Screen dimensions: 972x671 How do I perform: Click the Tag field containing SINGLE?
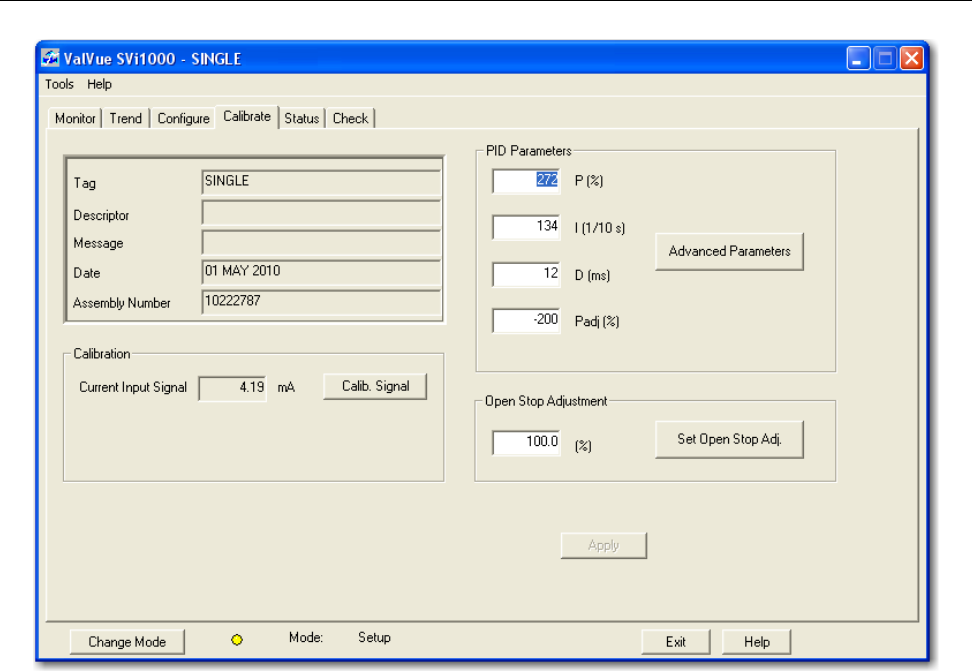321,182
